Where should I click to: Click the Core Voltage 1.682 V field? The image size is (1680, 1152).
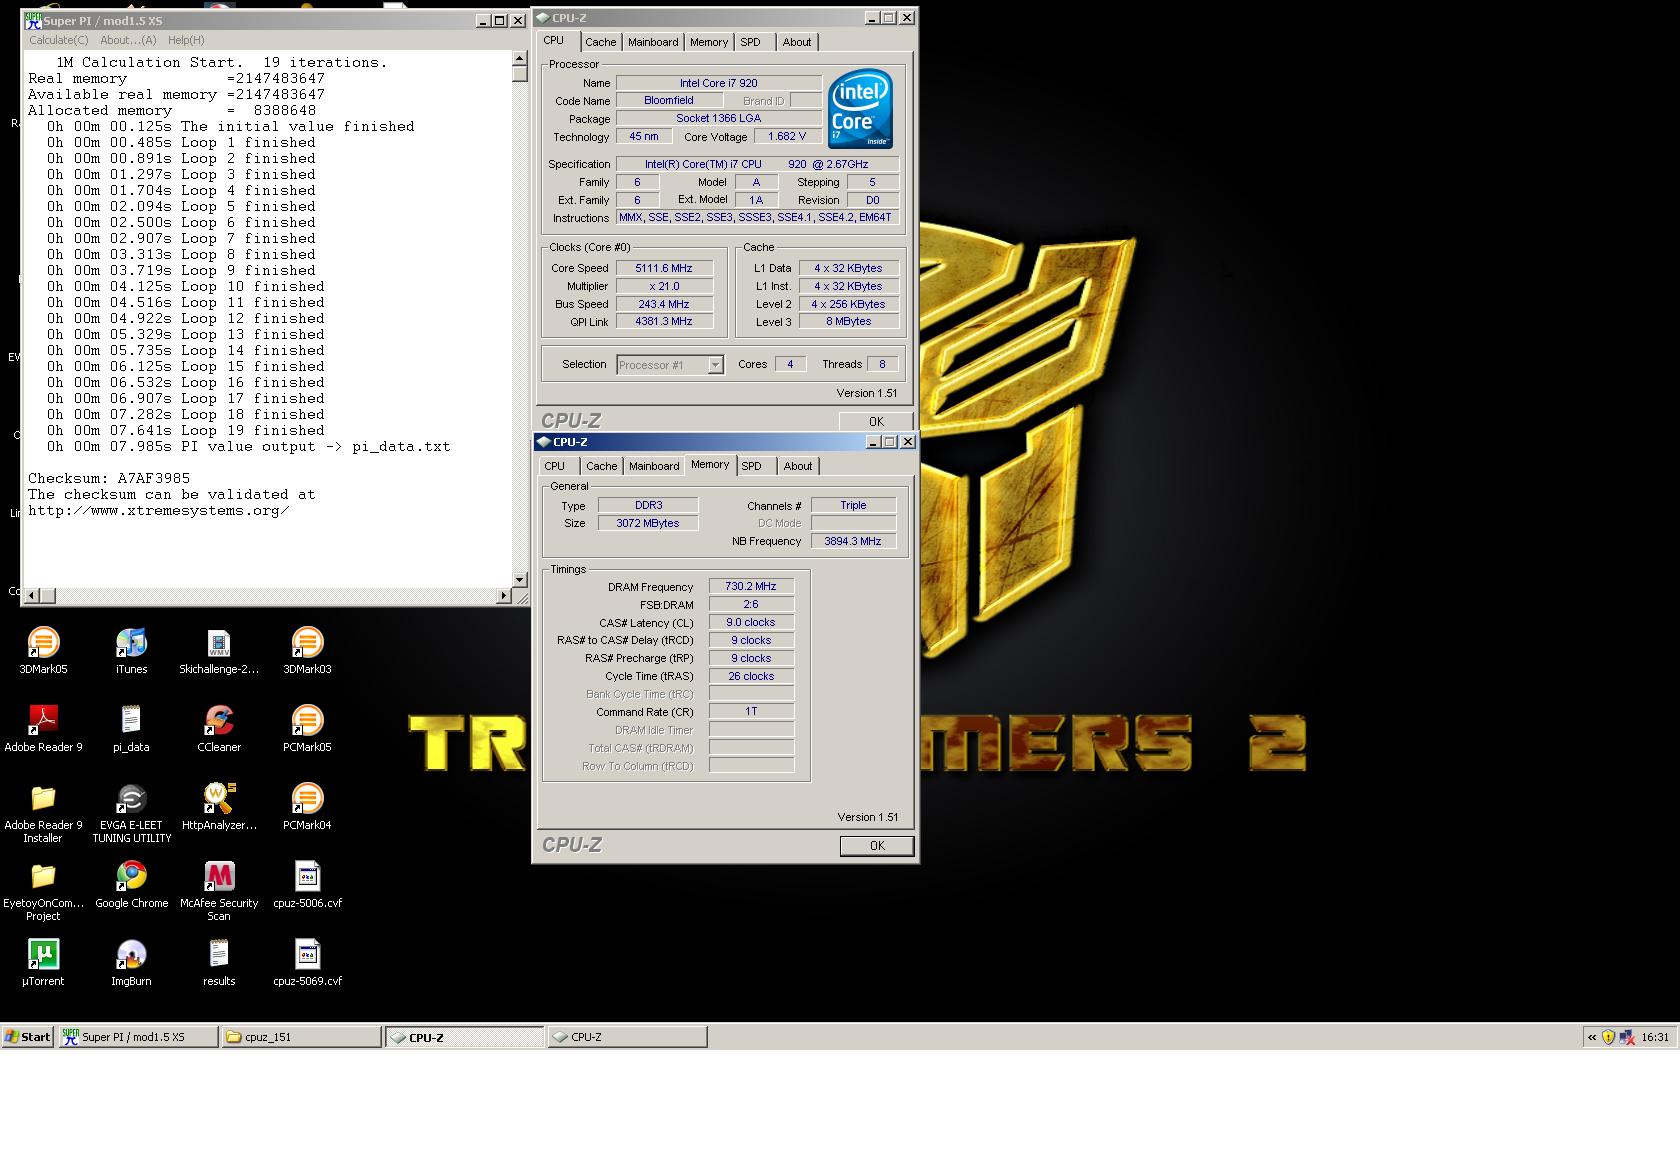coord(787,137)
